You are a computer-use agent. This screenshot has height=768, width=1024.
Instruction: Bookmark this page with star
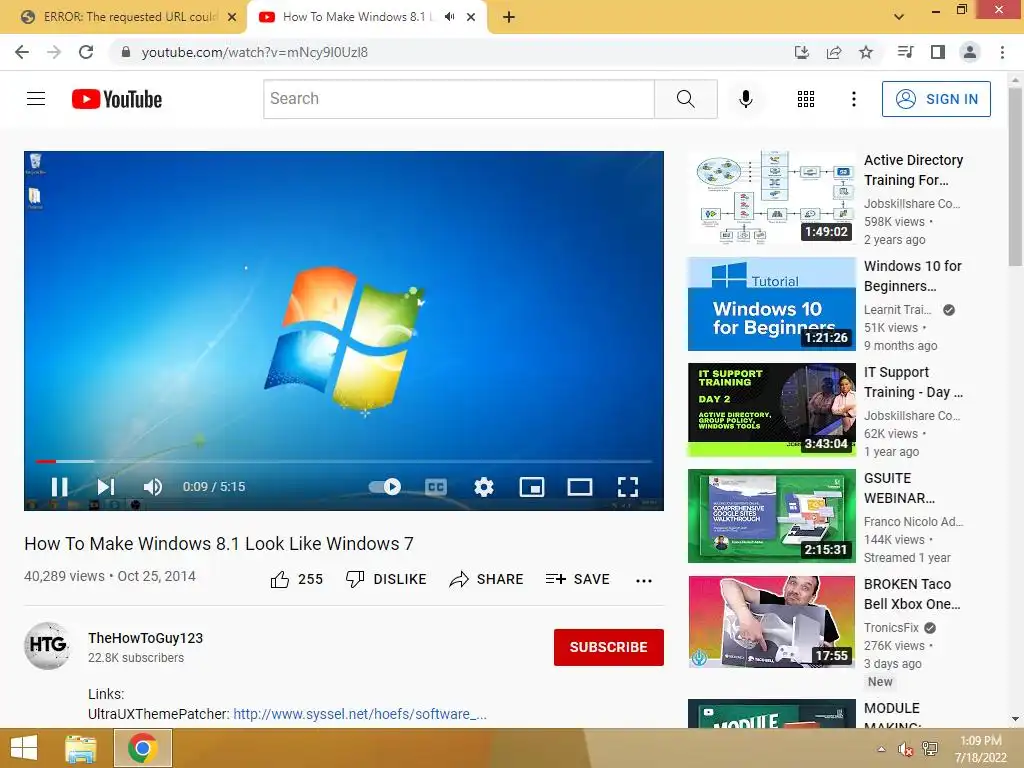866,52
